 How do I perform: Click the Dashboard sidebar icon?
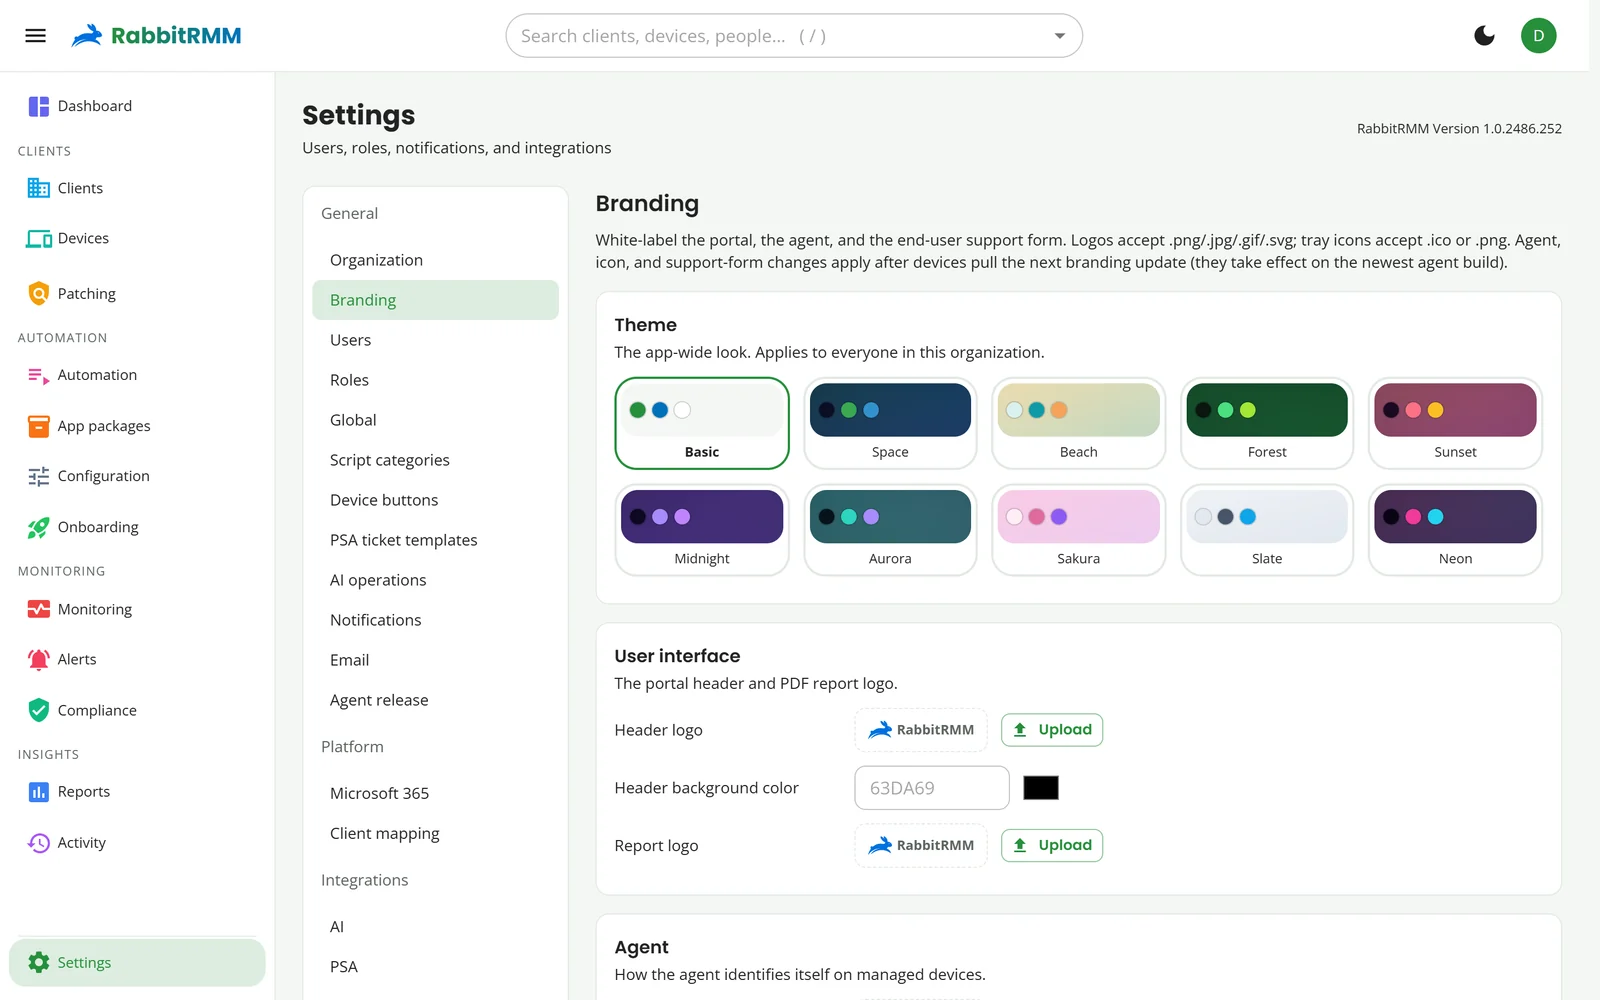(x=38, y=106)
